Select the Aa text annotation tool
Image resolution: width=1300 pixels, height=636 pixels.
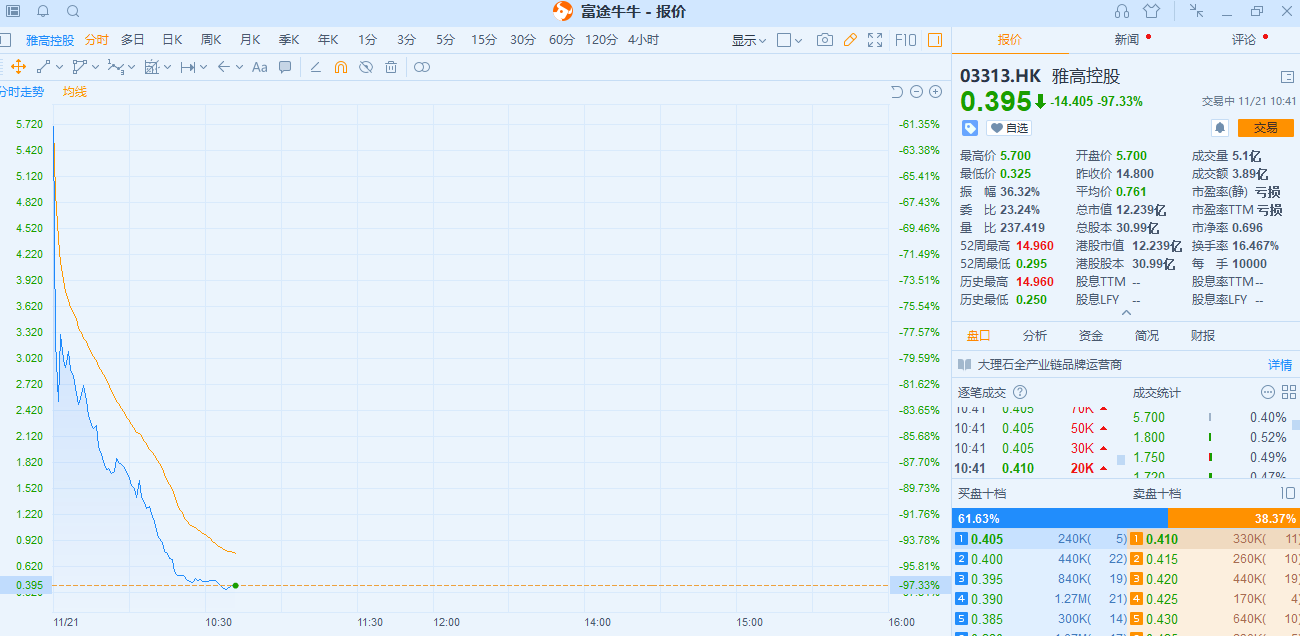tap(260, 67)
